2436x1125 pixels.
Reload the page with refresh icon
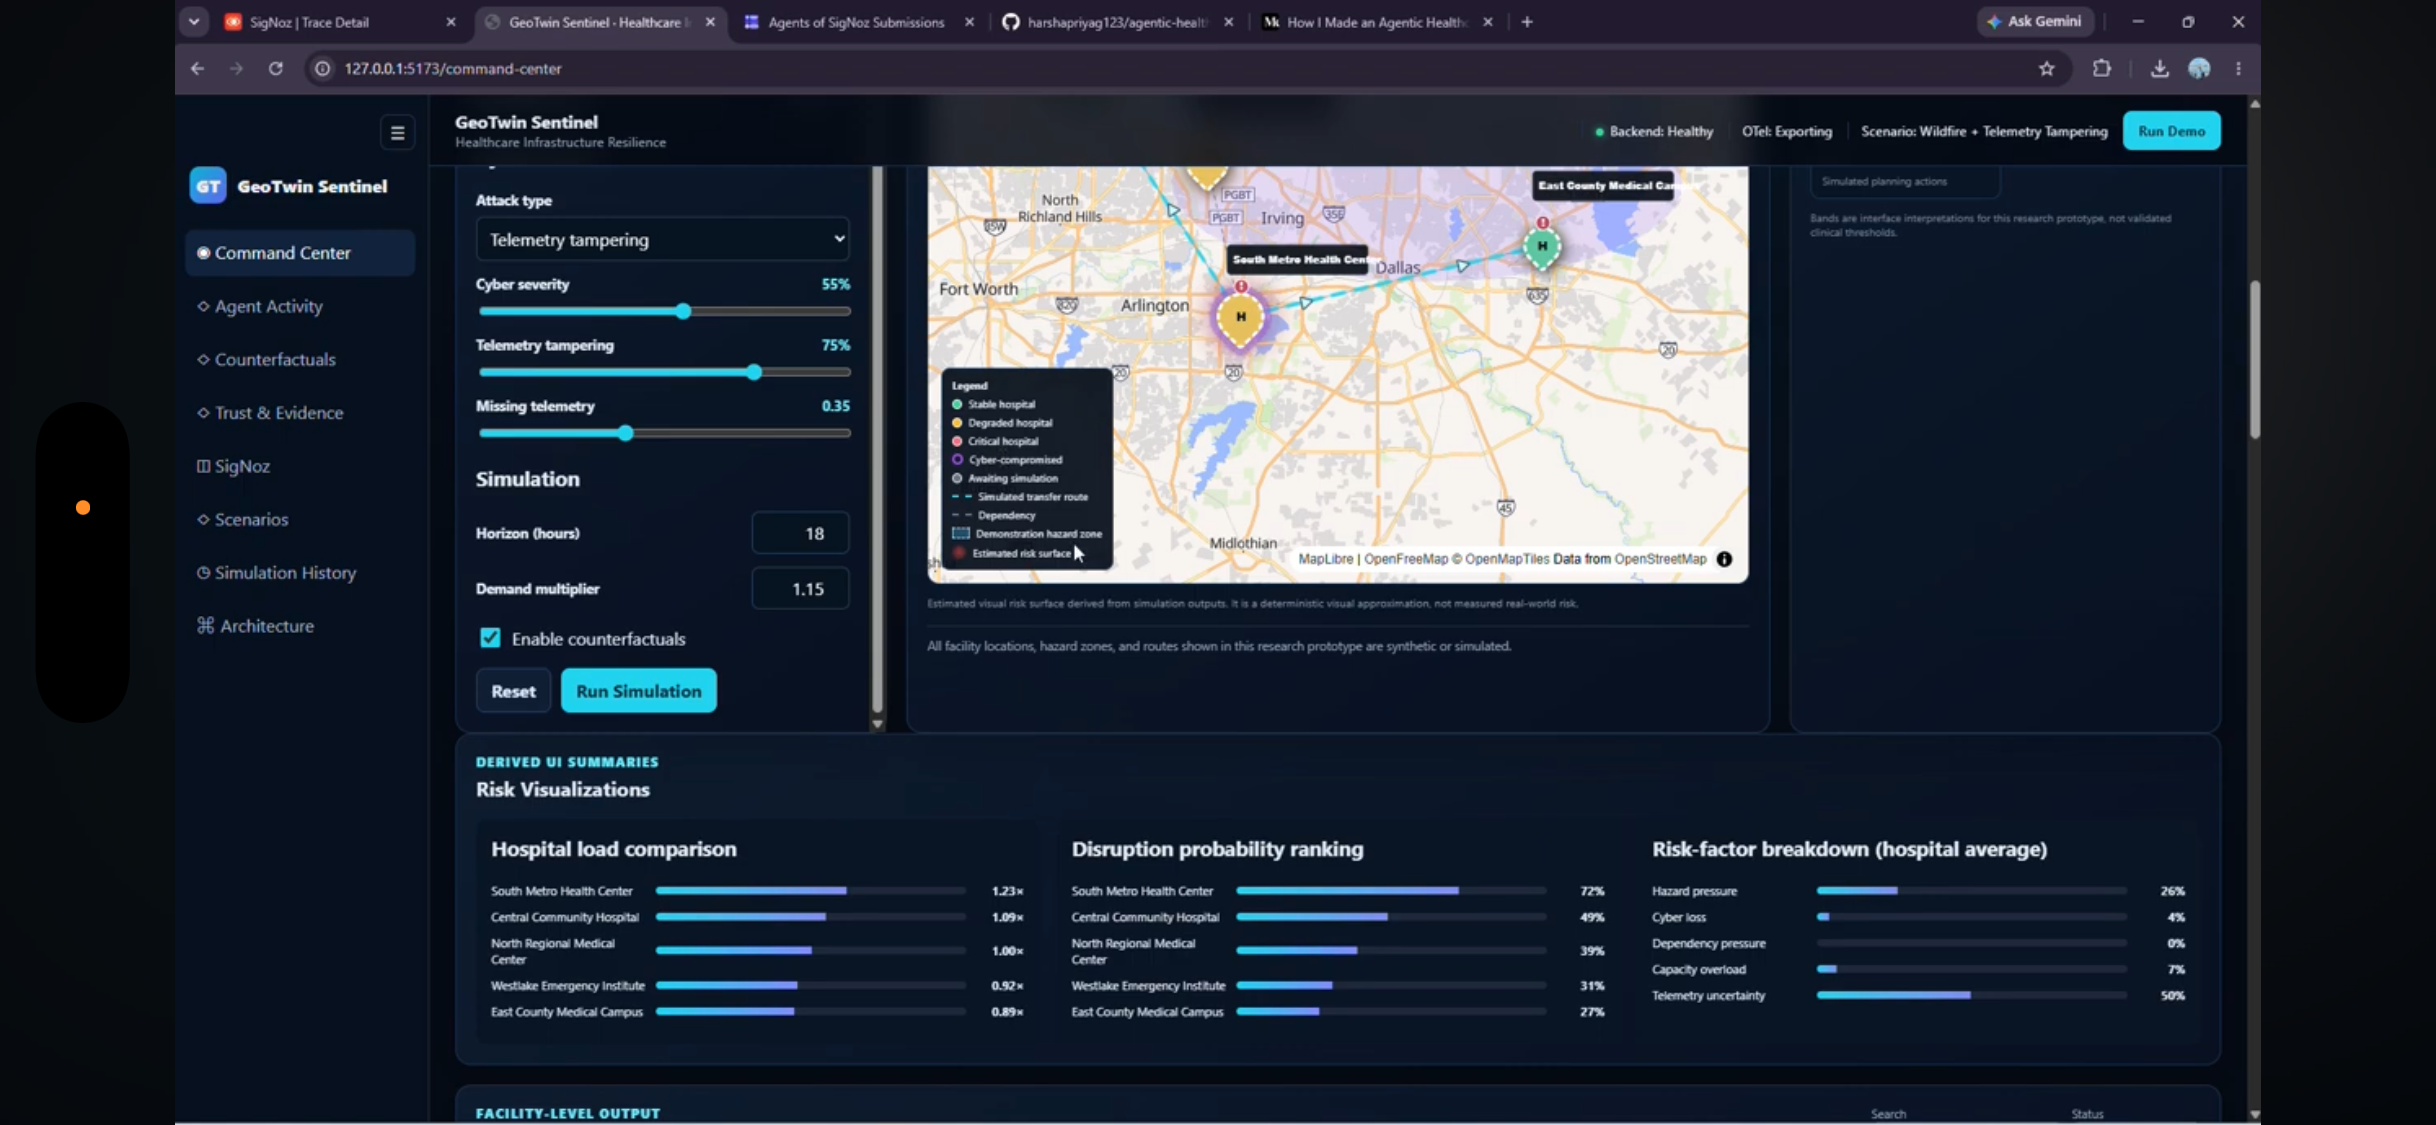click(x=276, y=68)
